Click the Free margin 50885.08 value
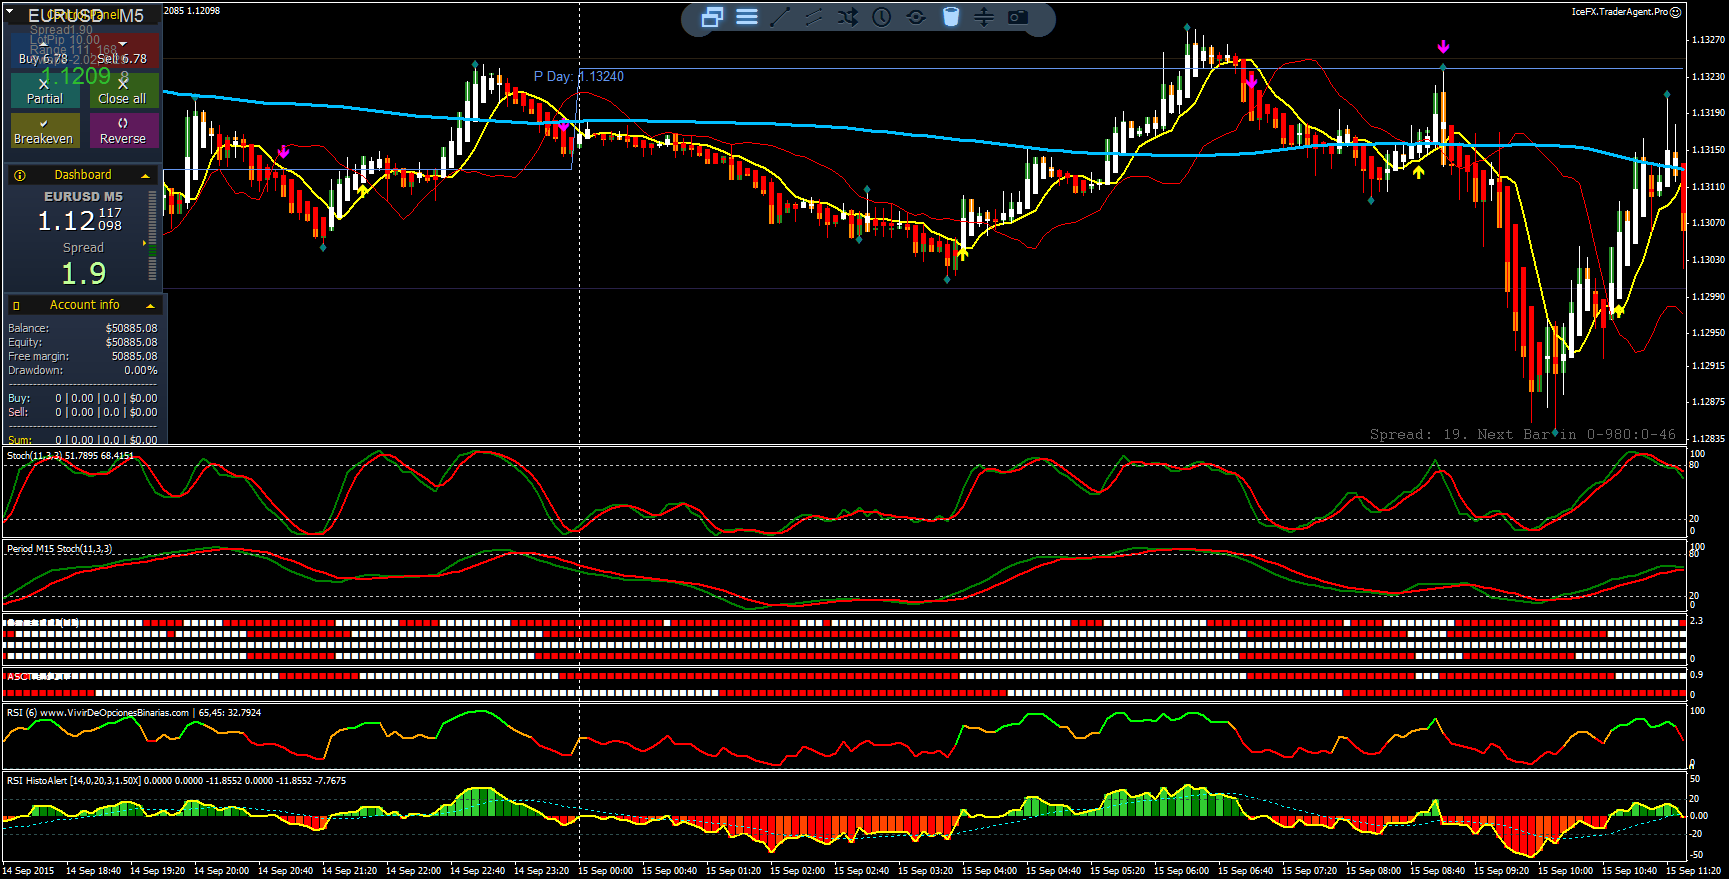Viewport: 1729px width, 879px height. [134, 356]
